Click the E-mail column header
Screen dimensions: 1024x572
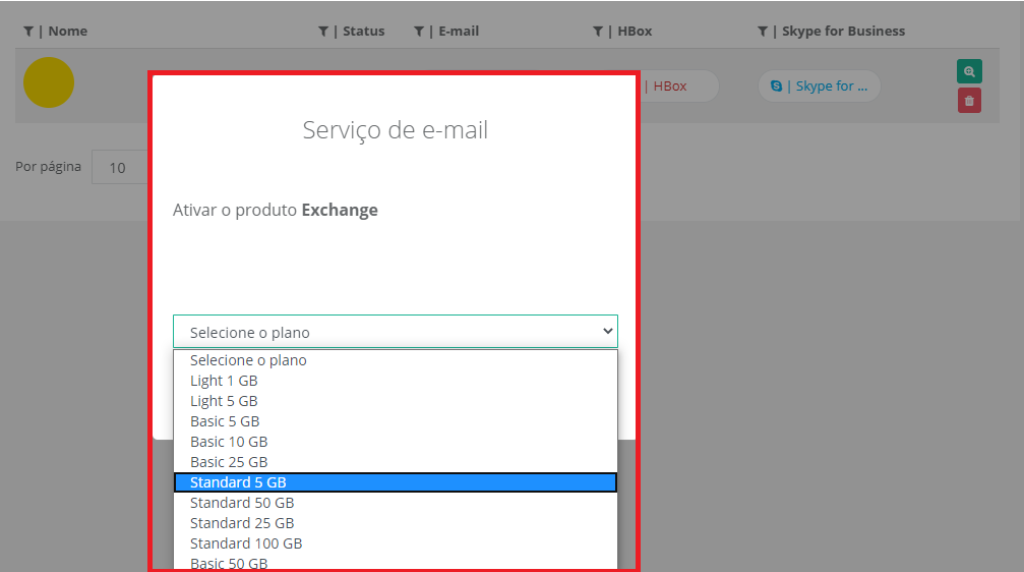458,31
